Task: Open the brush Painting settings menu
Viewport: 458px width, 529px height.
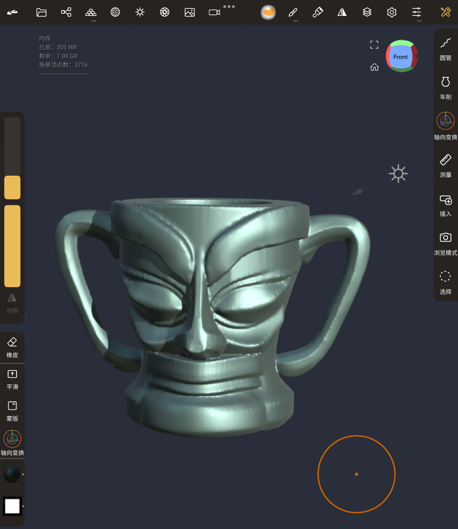Action: tap(317, 12)
